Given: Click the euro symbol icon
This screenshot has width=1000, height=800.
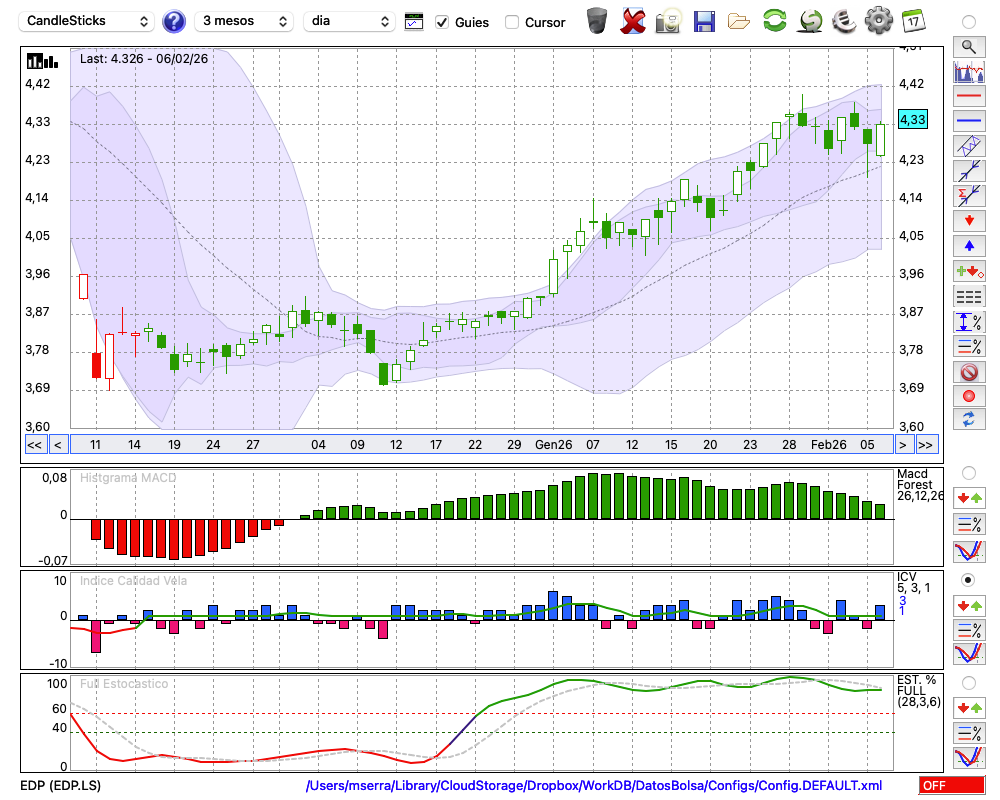Looking at the screenshot, I should tap(844, 21).
